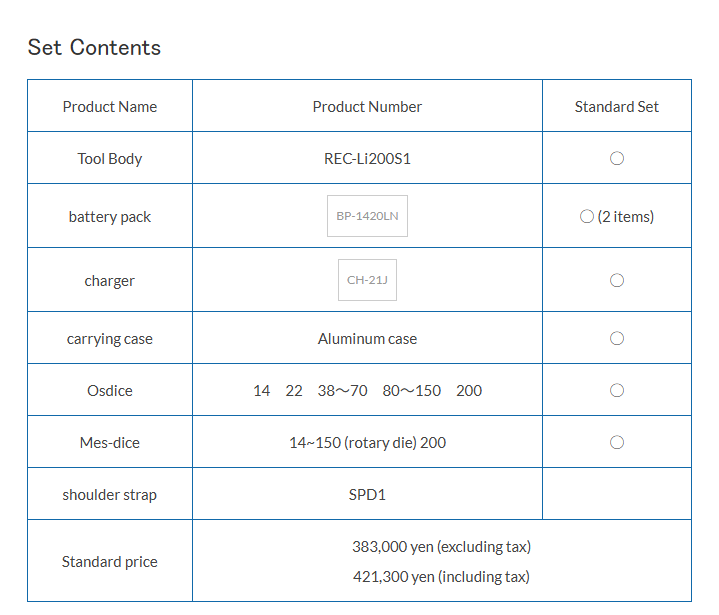The height and width of the screenshot is (615, 719).
Task: Select the 421,300 yen including tax text
Action: tap(442, 576)
